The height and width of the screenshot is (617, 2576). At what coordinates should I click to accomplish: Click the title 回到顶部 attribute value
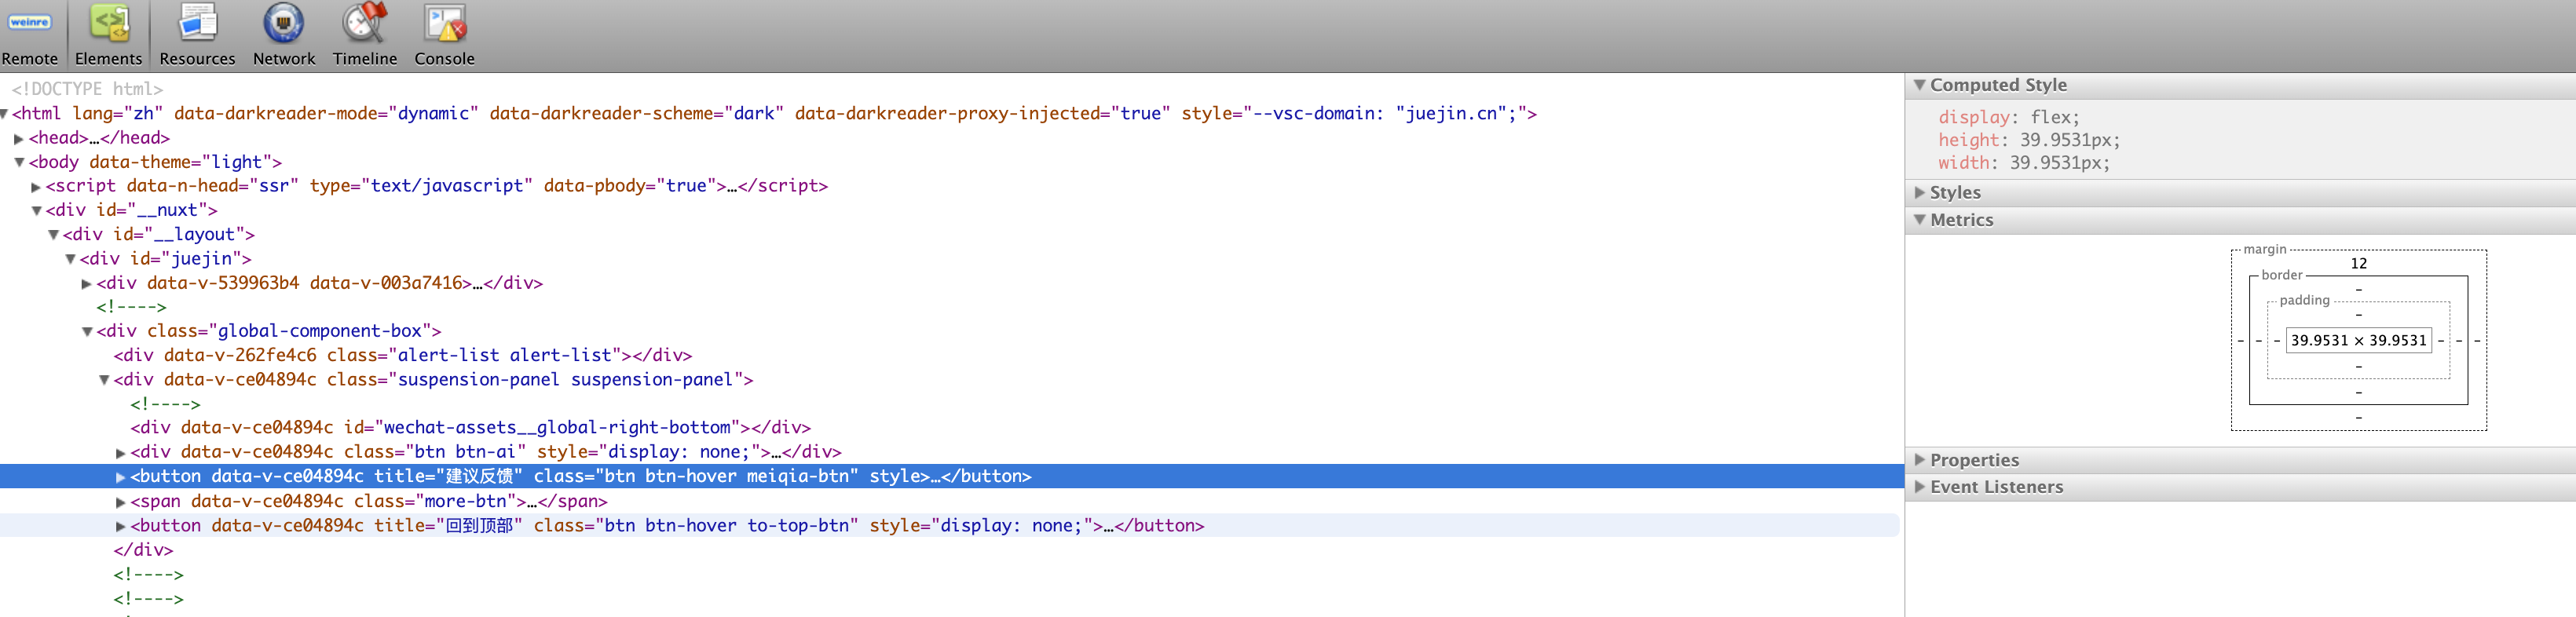pyautogui.click(x=479, y=525)
